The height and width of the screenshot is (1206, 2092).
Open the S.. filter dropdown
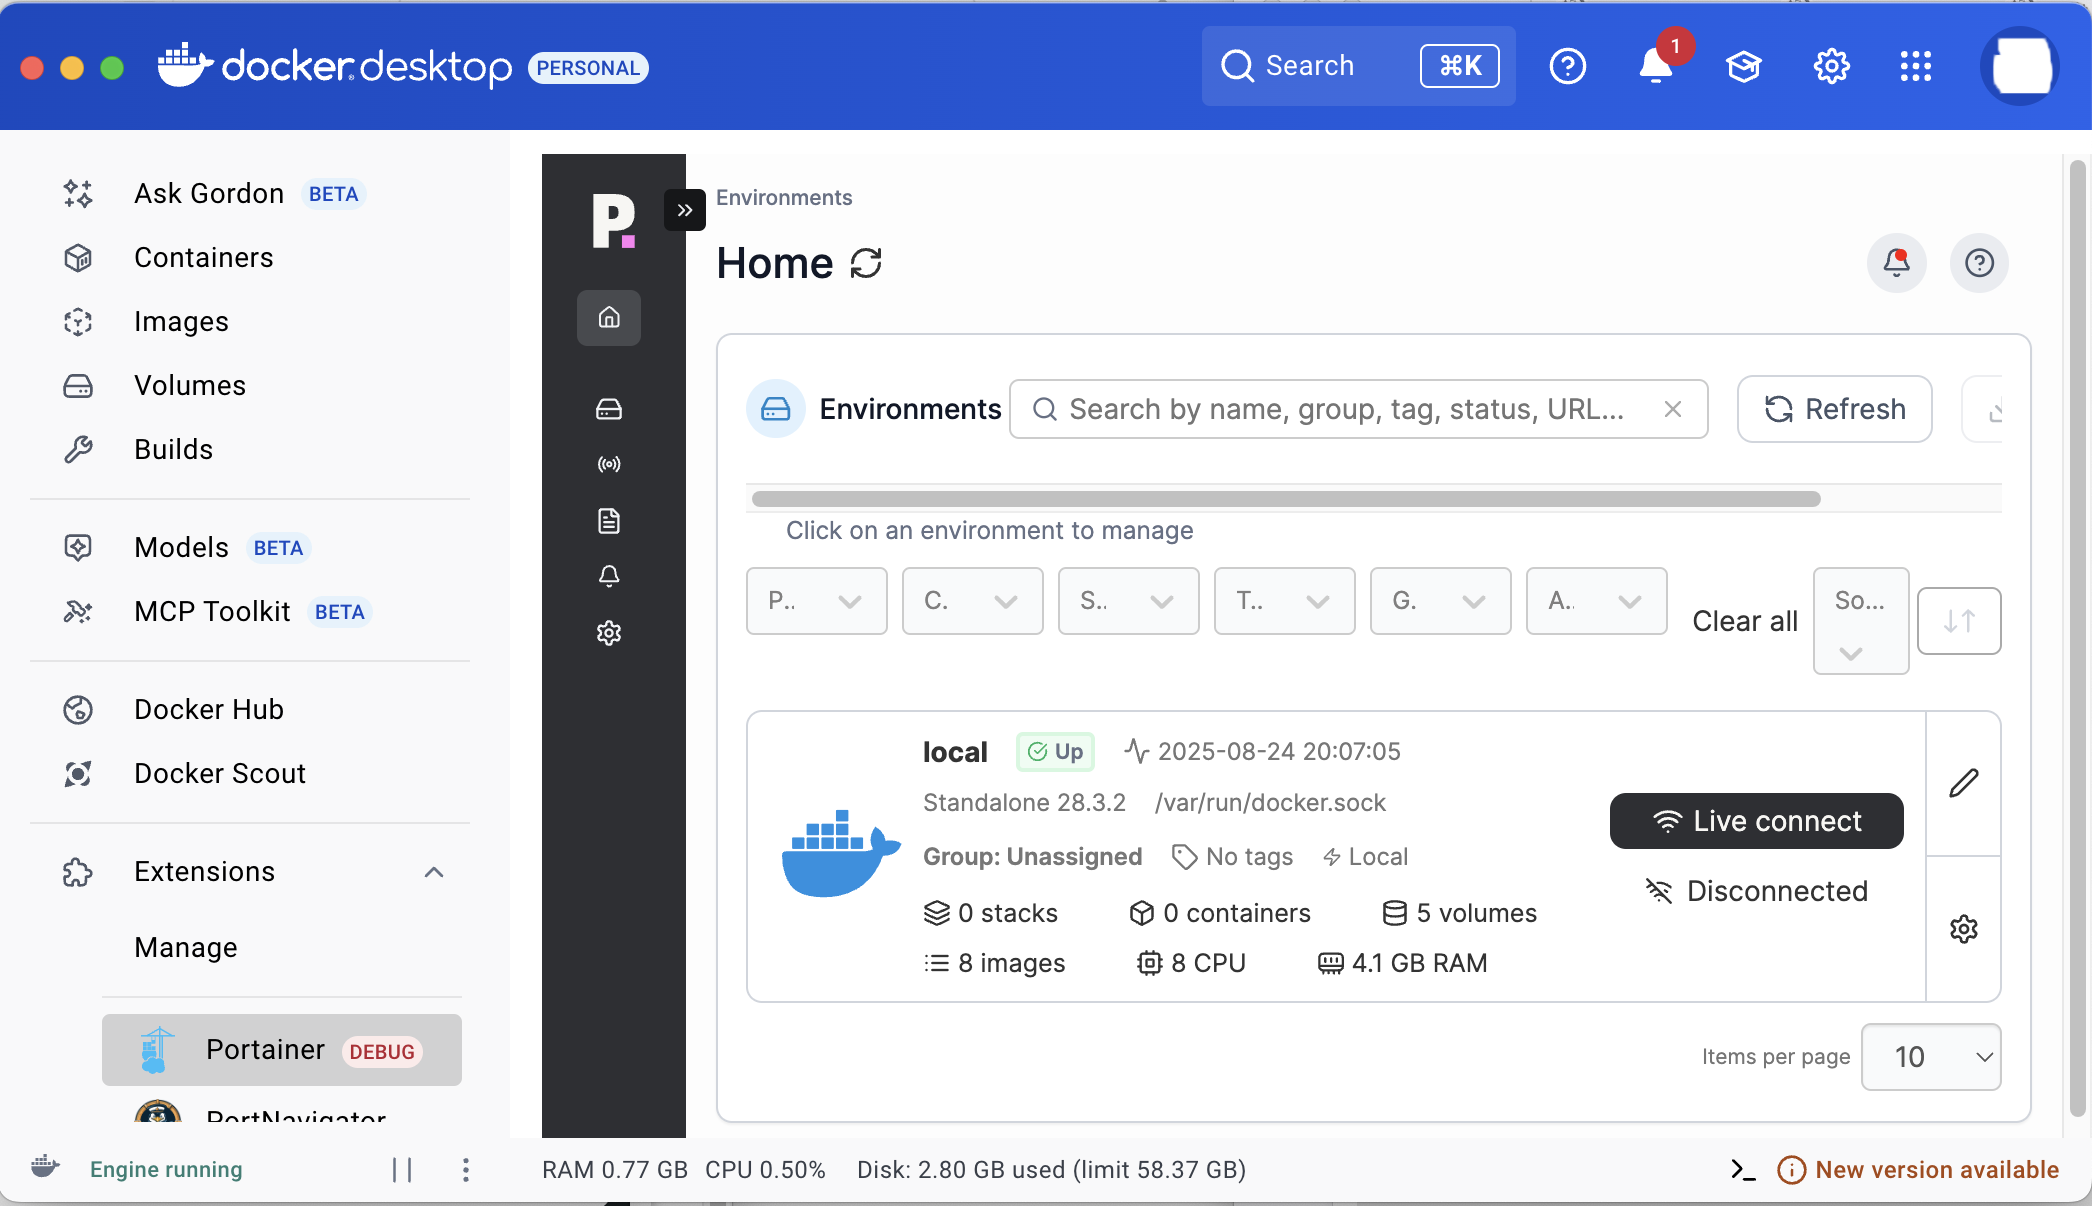point(1129,601)
